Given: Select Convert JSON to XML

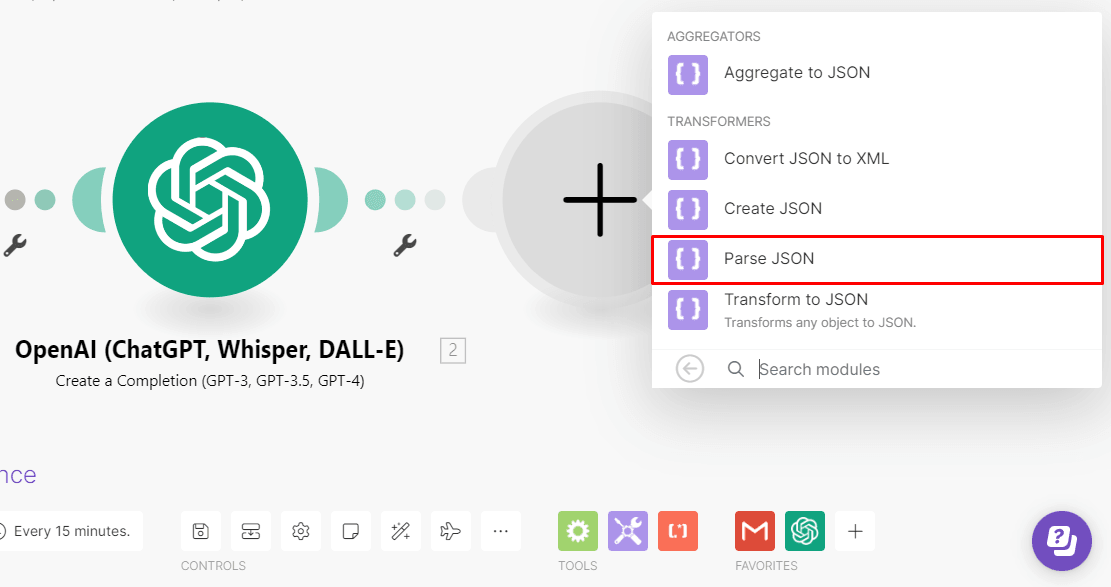Looking at the screenshot, I should click(x=877, y=160).
